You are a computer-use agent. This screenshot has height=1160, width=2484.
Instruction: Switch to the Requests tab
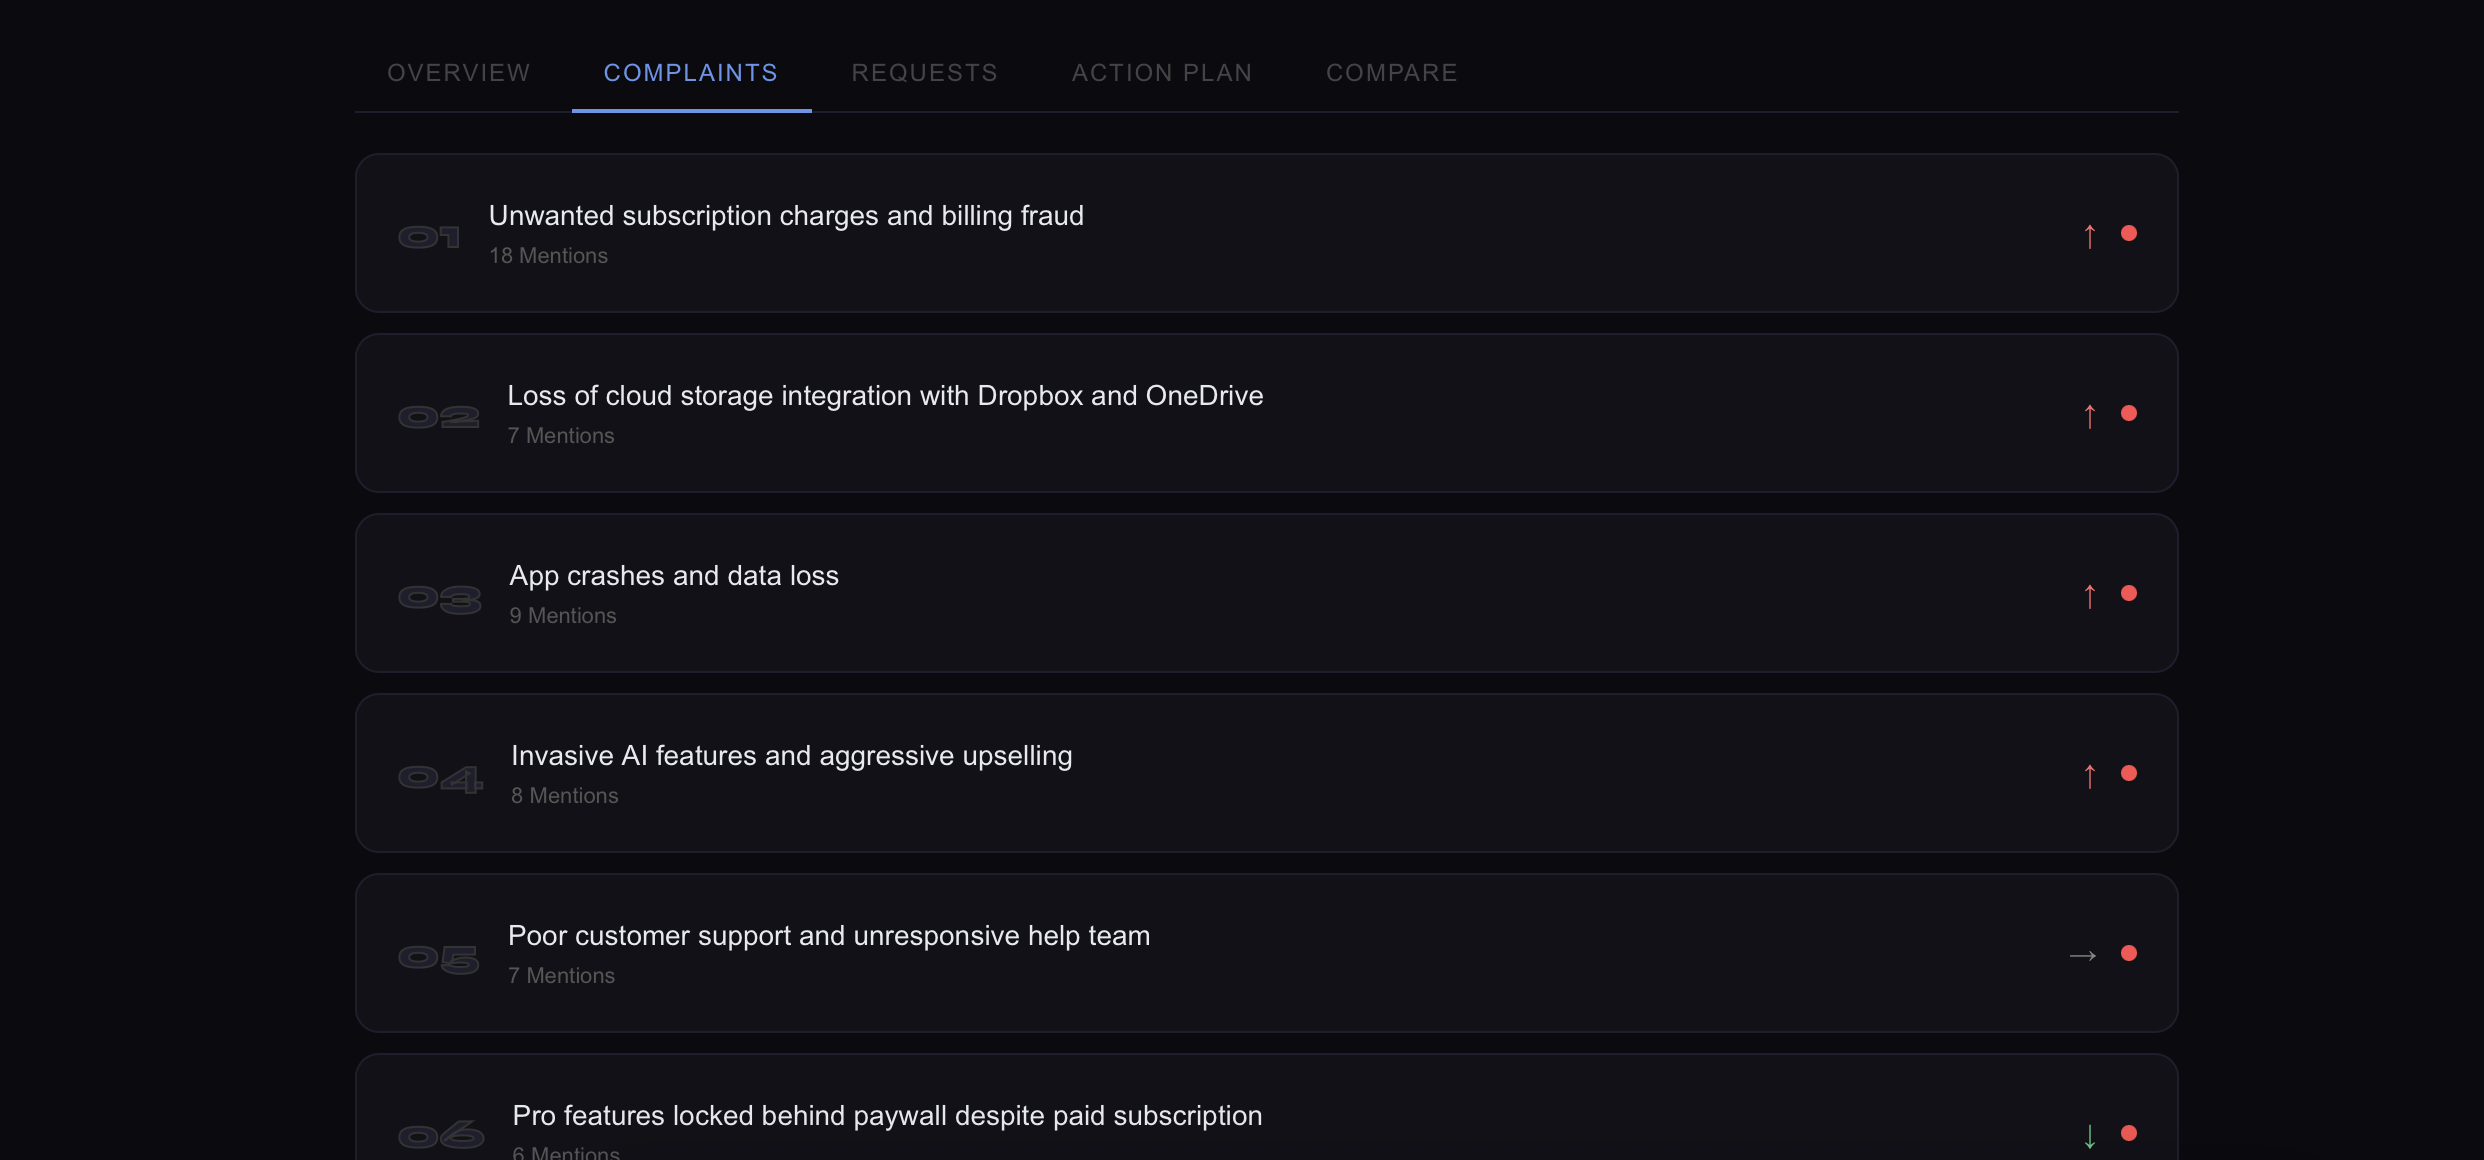click(925, 73)
